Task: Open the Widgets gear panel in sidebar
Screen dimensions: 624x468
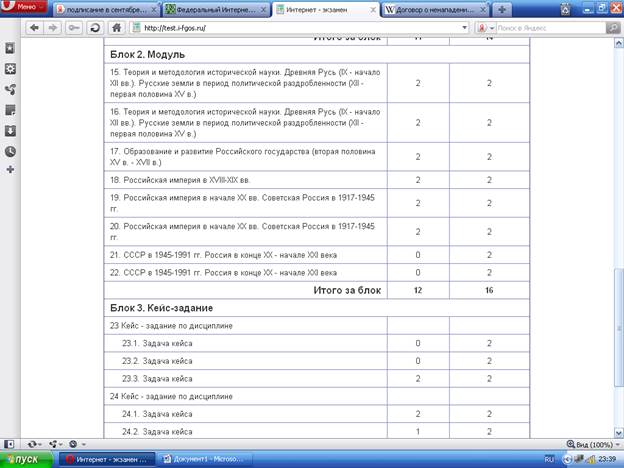Action: pyautogui.click(x=10, y=69)
